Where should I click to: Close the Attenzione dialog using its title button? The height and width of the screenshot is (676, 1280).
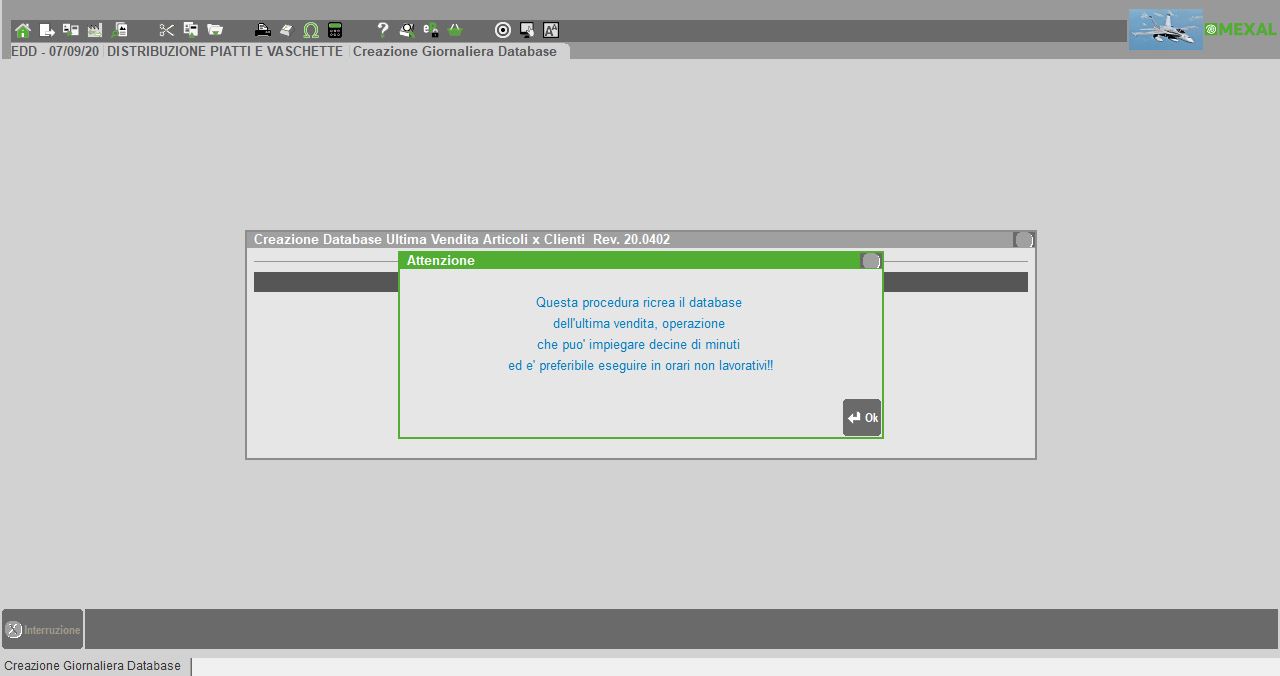[871, 261]
